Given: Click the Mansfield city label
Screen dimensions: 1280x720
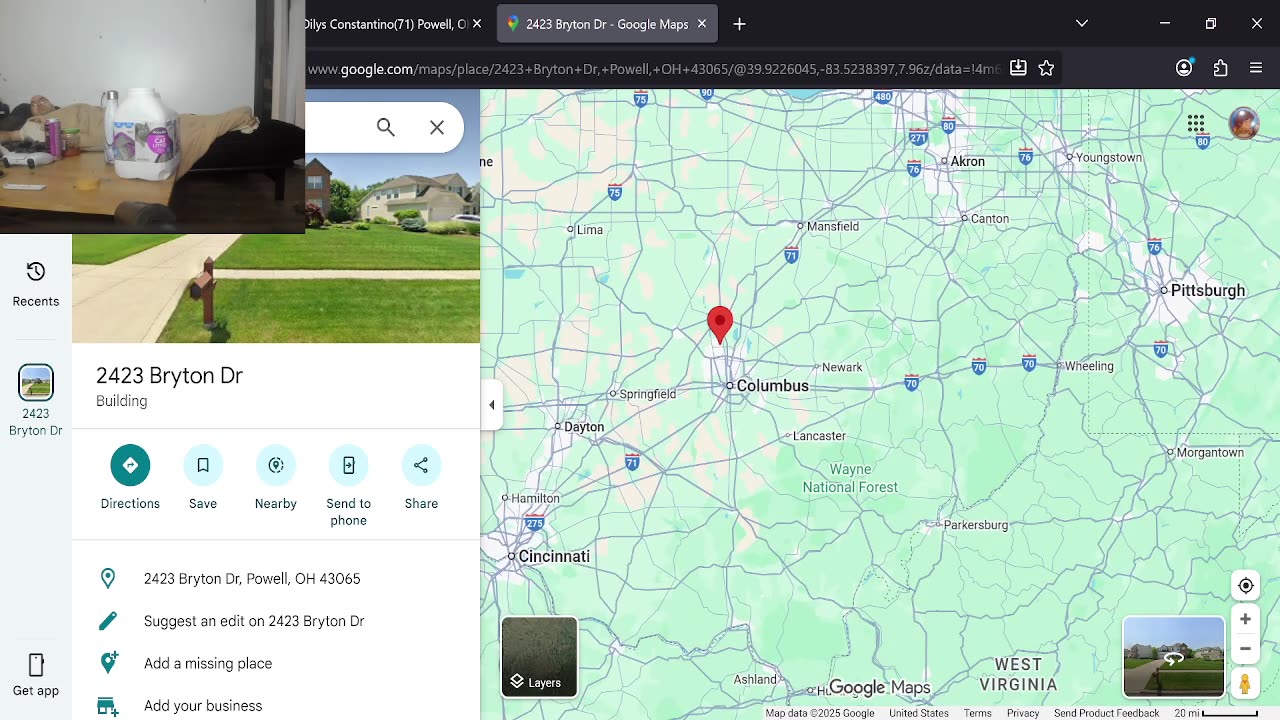Looking at the screenshot, I should (833, 227).
